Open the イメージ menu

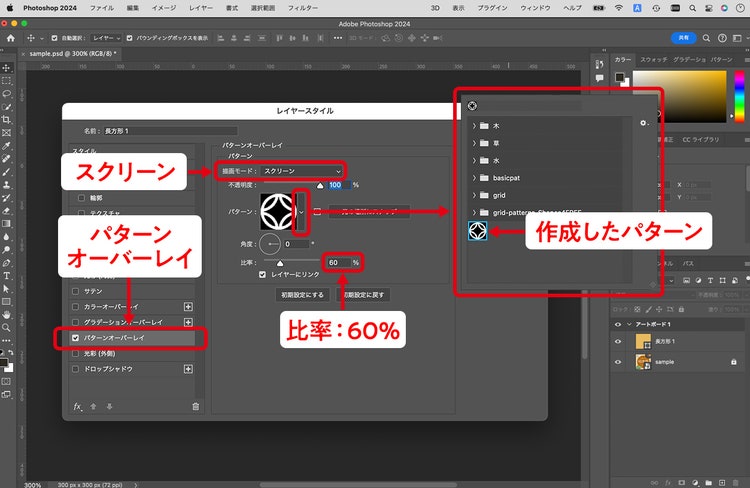164,8
